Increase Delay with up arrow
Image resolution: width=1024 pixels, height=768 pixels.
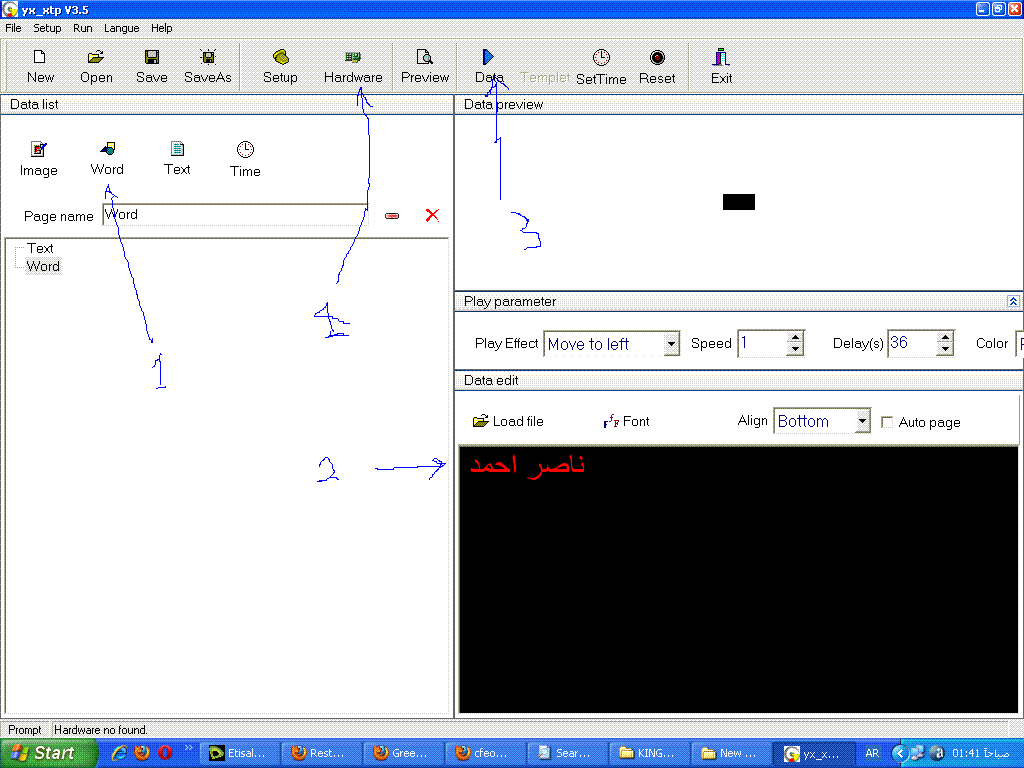click(945, 338)
